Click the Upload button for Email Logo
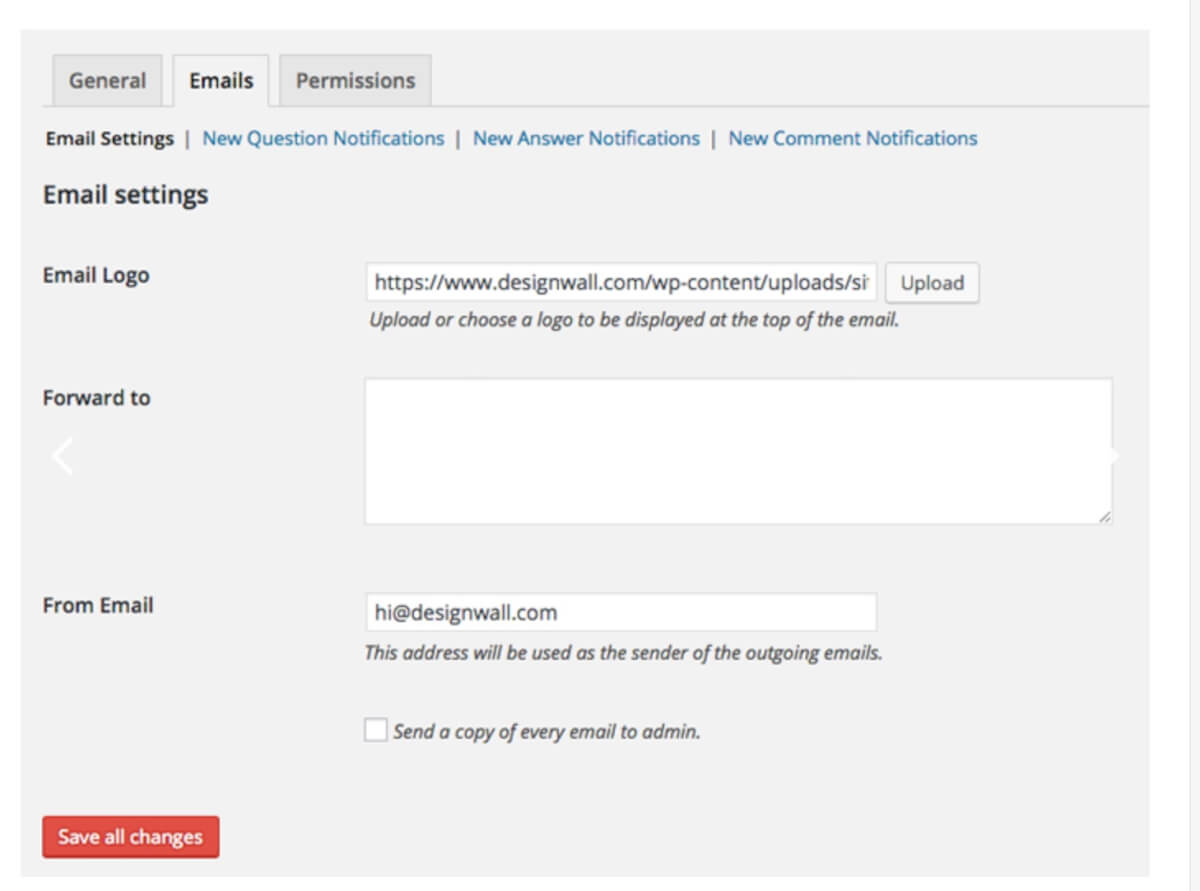Screen dimensions: 1200x891 [x=931, y=282]
